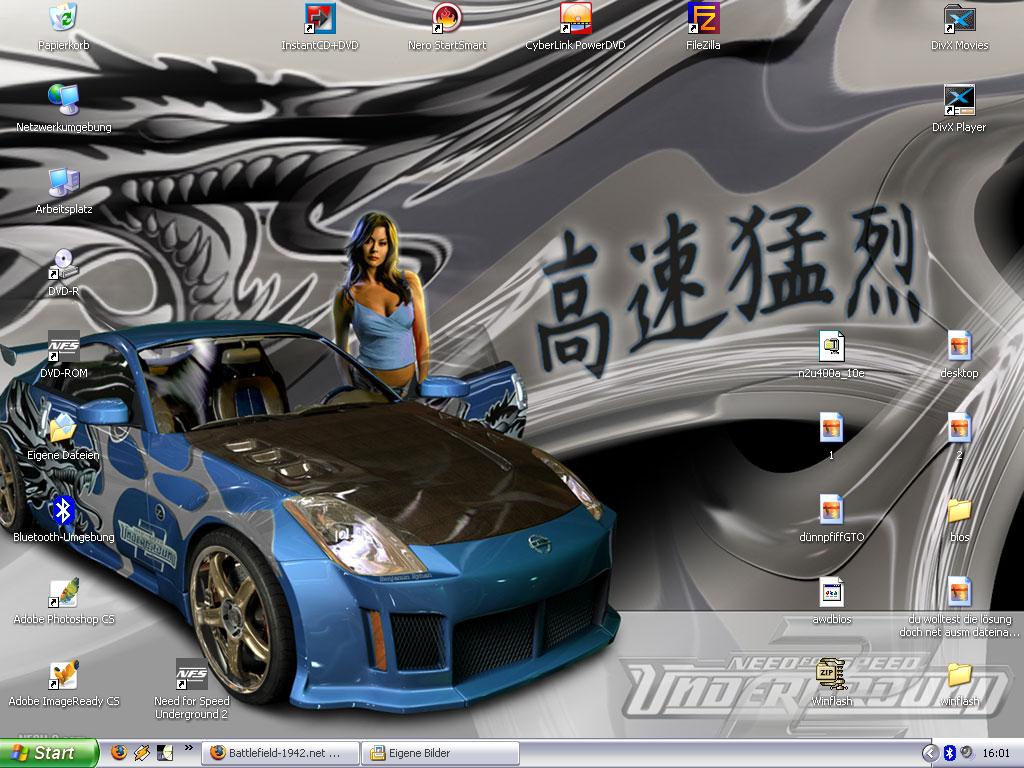Launch Firefox from the quick launch bar
The width and height of the screenshot is (1024, 768).
tap(119, 753)
